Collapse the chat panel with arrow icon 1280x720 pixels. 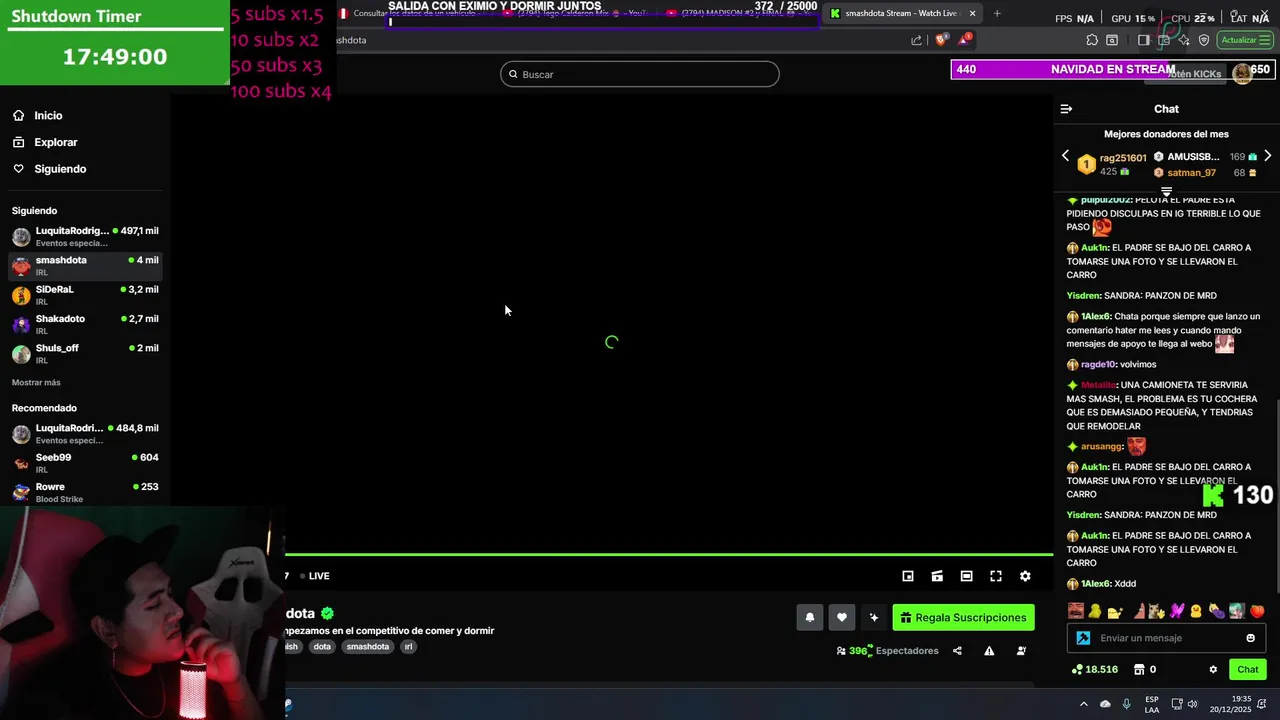tap(1066, 109)
